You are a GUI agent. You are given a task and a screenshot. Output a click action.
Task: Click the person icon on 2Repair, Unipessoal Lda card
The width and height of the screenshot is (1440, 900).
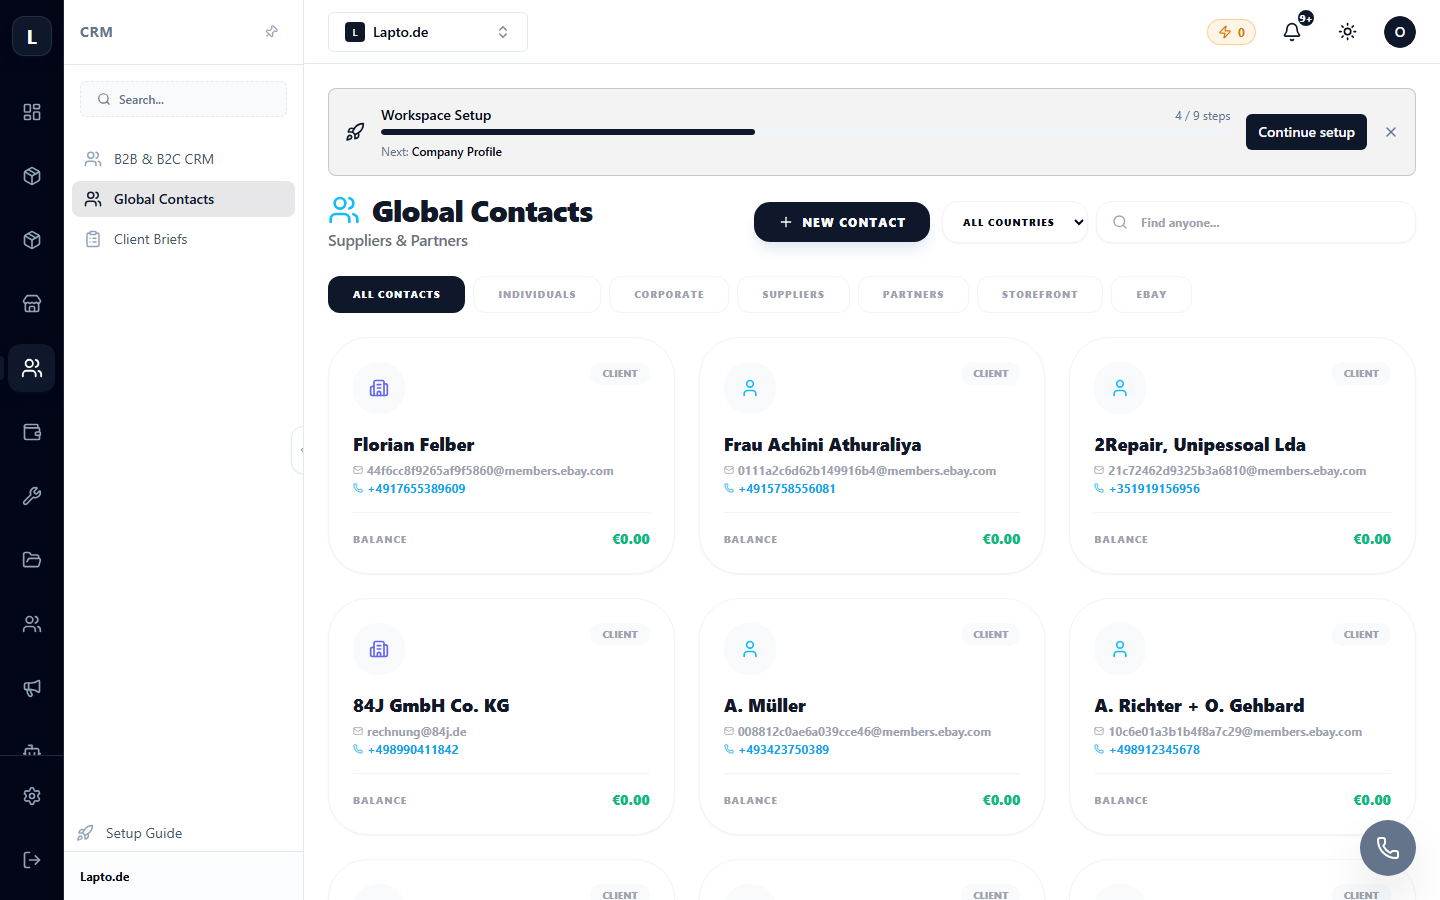coord(1120,388)
